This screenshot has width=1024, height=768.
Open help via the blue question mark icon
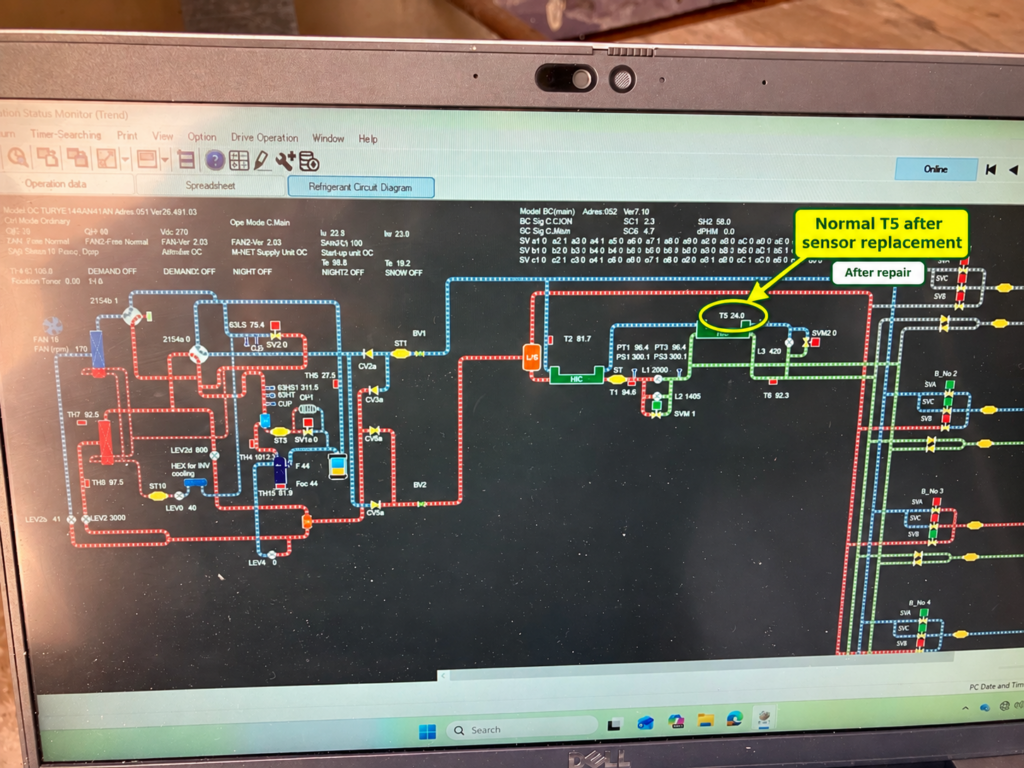[x=214, y=160]
